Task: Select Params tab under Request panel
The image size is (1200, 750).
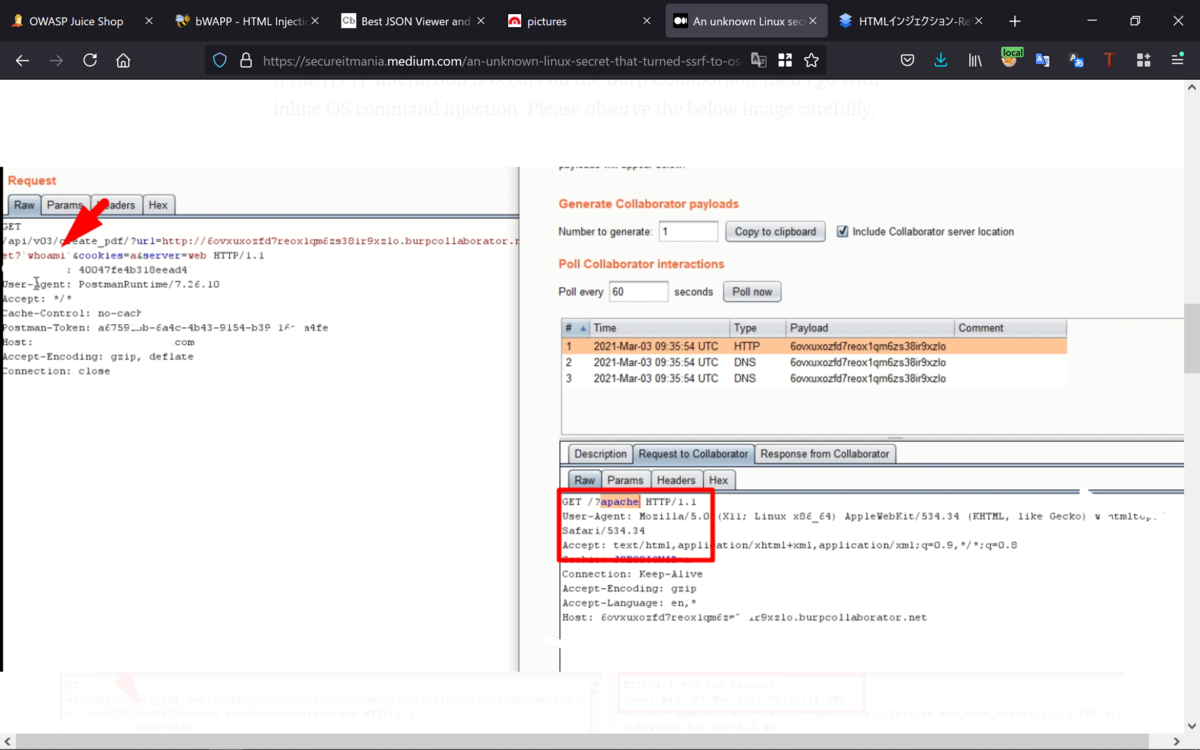Action: [x=65, y=205]
